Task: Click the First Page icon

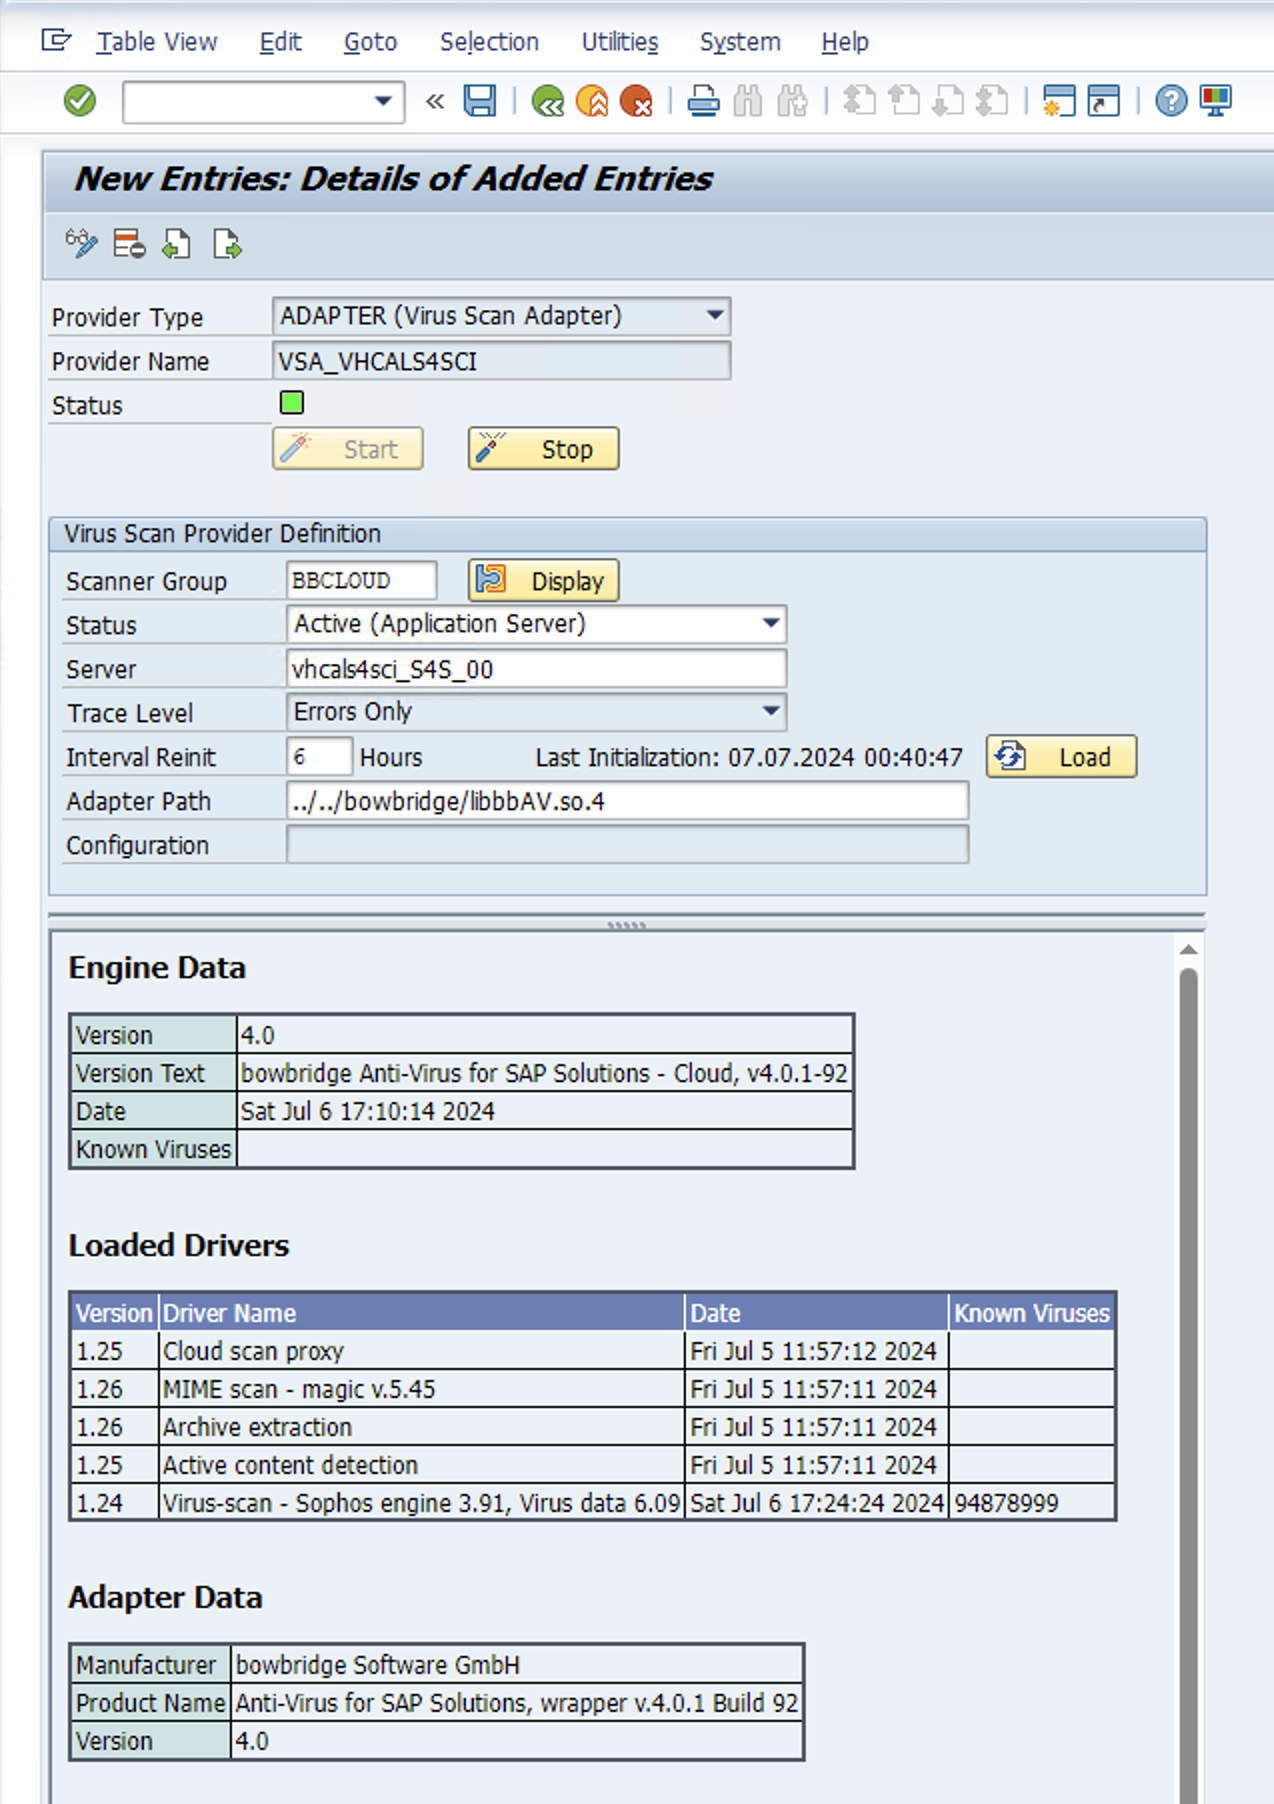Action: [859, 101]
